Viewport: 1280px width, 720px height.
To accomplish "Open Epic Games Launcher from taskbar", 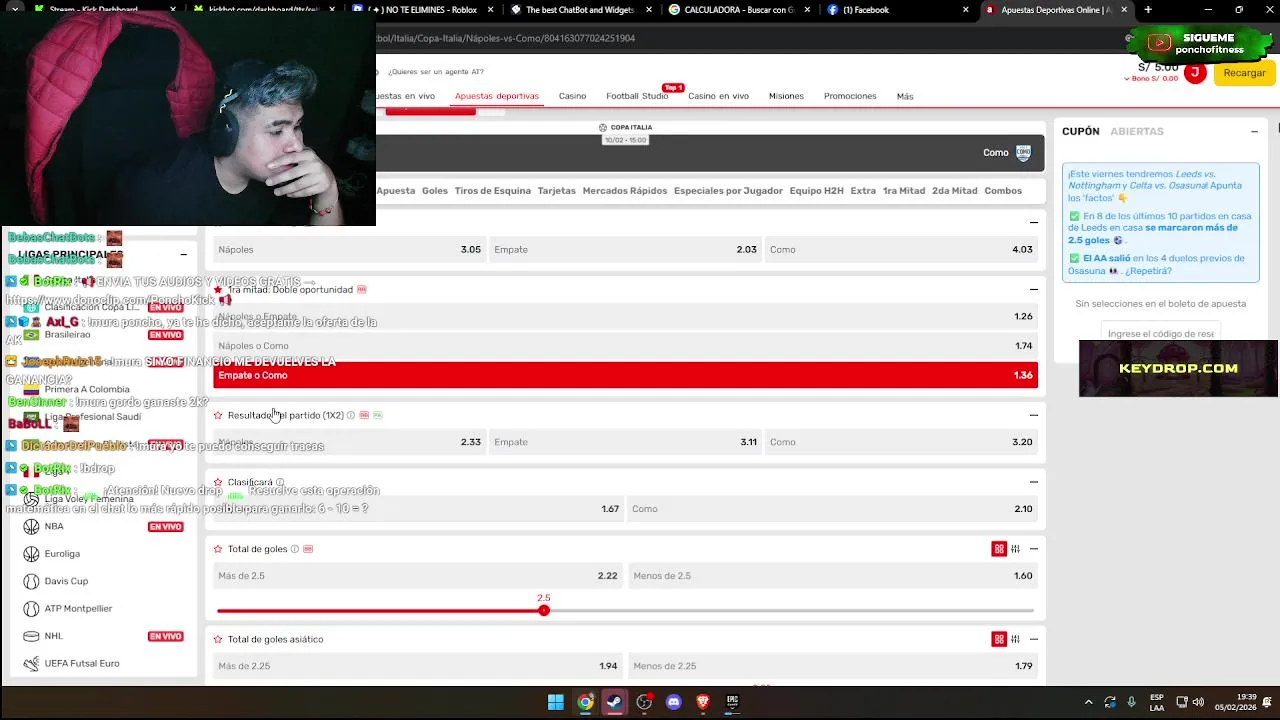I will point(732,702).
